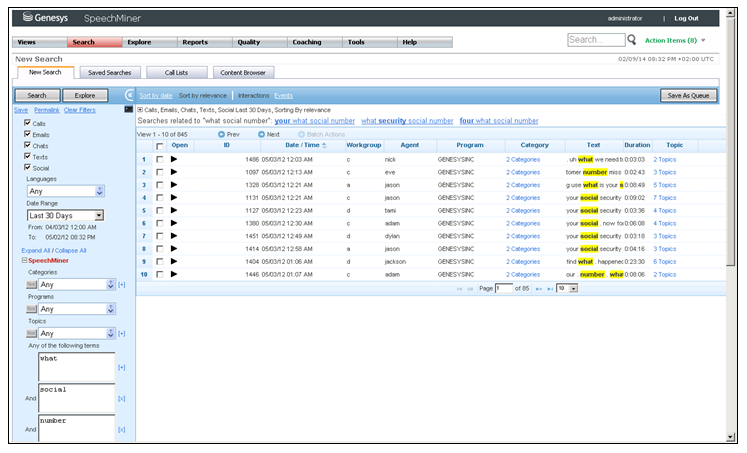Screen dimensions: 747x453
Task: Toggle the Emails filter checkbox
Action: pyautogui.click(x=28, y=134)
